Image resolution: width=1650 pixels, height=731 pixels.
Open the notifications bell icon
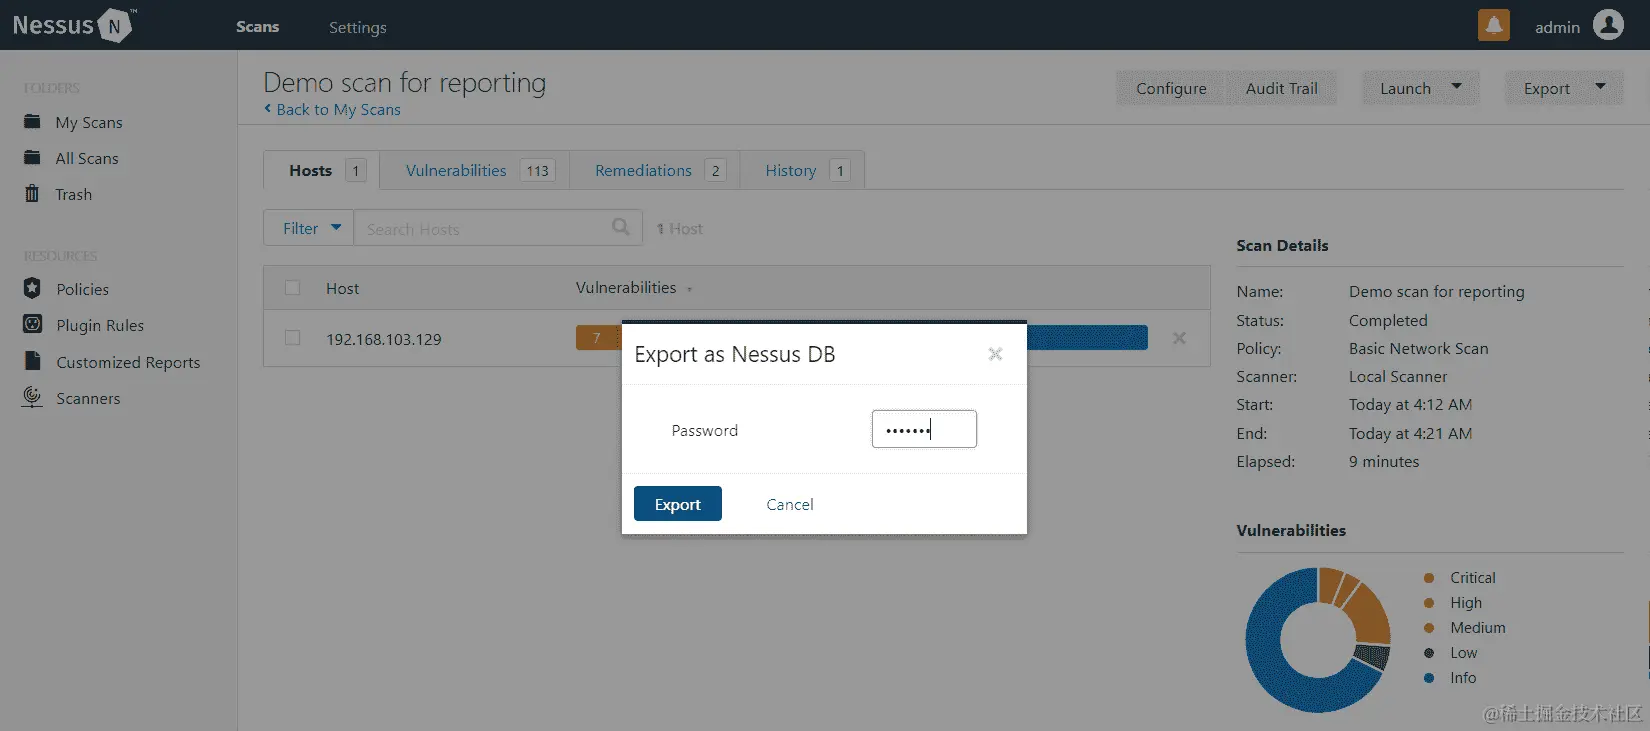coord(1493,25)
